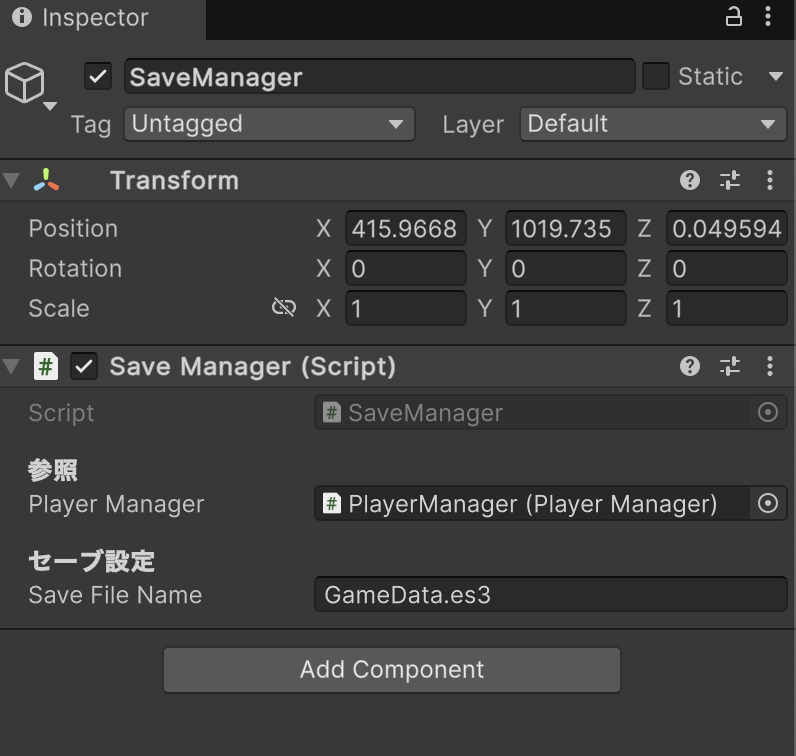The width and height of the screenshot is (796, 756).
Task: Open the Layer dropdown showing Default
Action: pyautogui.click(x=653, y=124)
